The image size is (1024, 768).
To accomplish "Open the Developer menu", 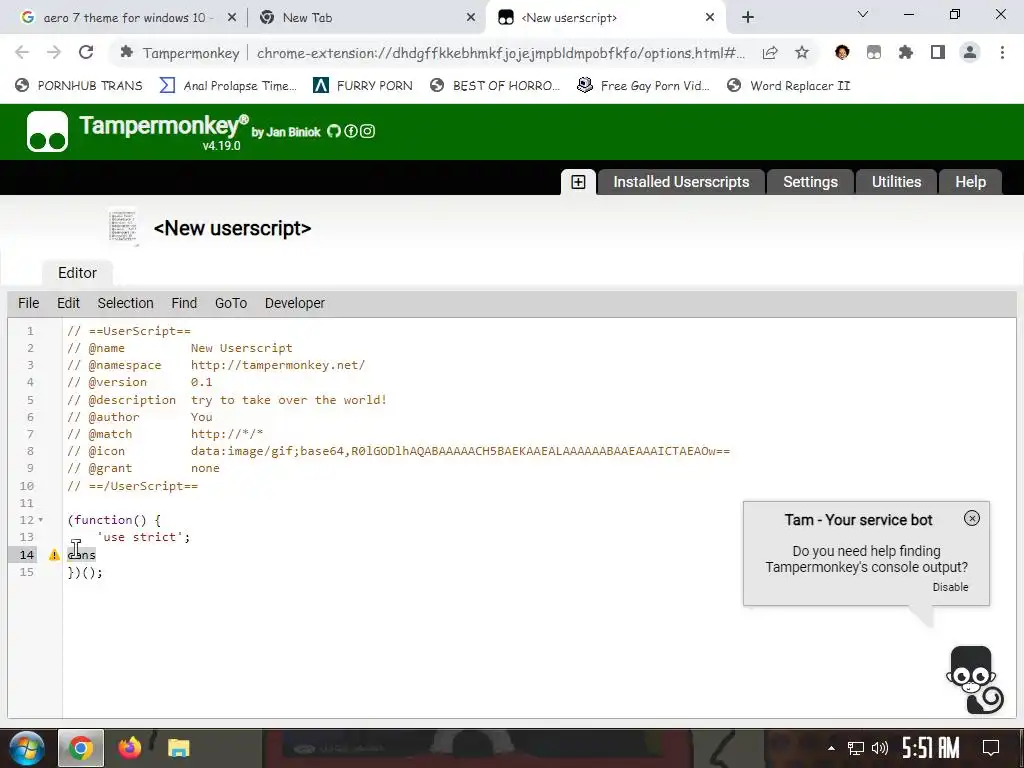I will tap(295, 304).
